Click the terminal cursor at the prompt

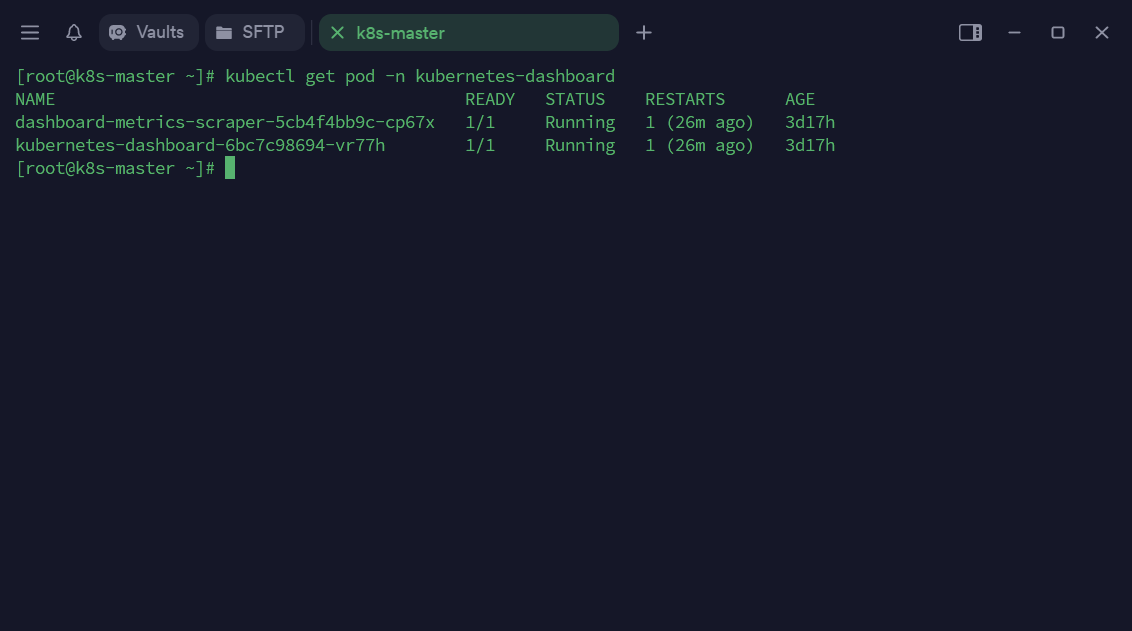(x=230, y=168)
